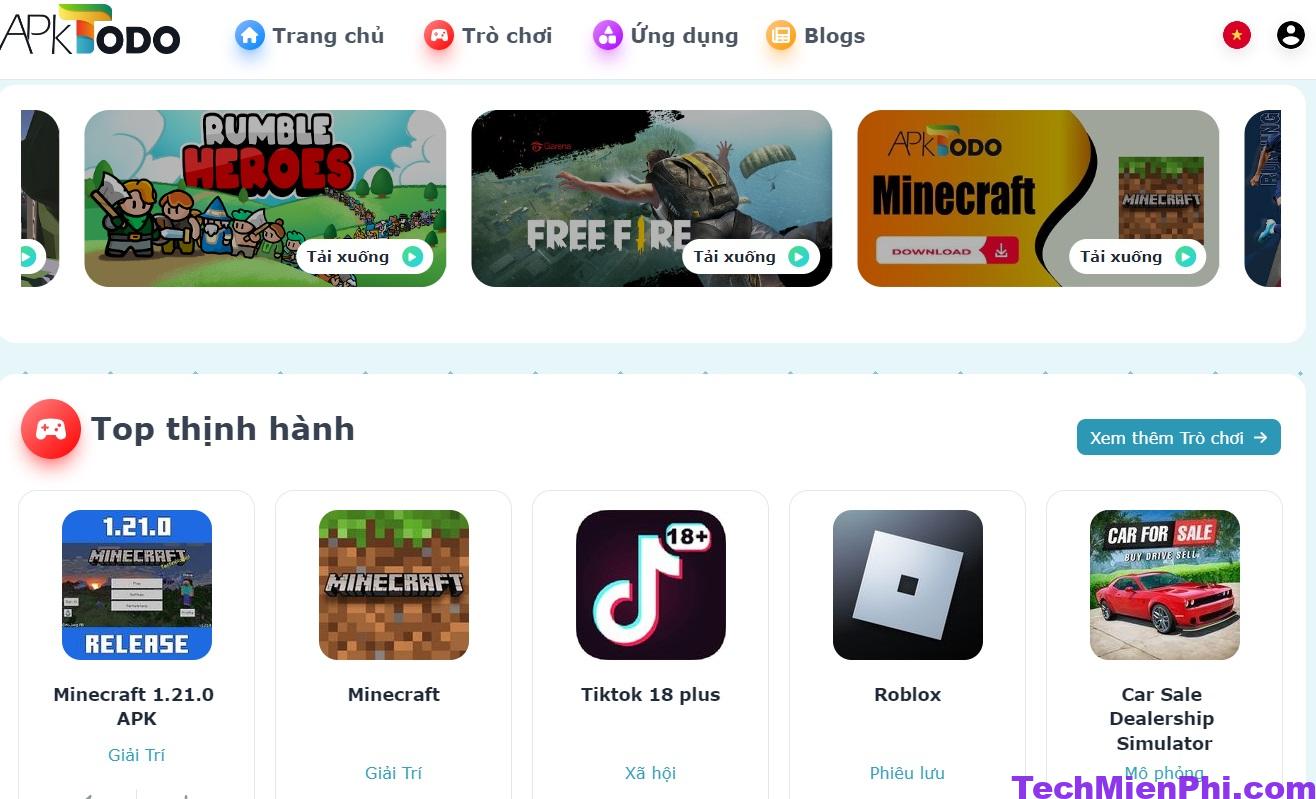The height and width of the screenshot is (799, 1316).
Task: Open Trang chủ menu item
Action: [328, 36]
